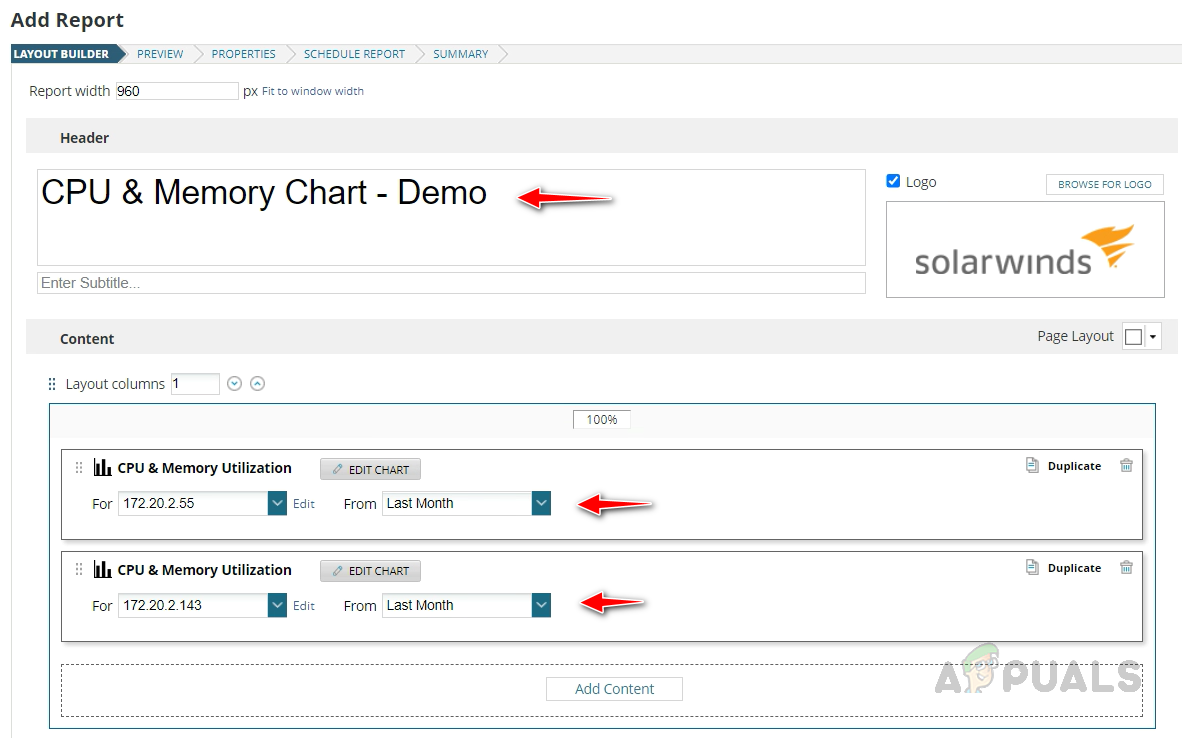The image size is (1182, 738).
Task: Expand node dropdown showing 172.20.2.55
Action: (277, 504)
